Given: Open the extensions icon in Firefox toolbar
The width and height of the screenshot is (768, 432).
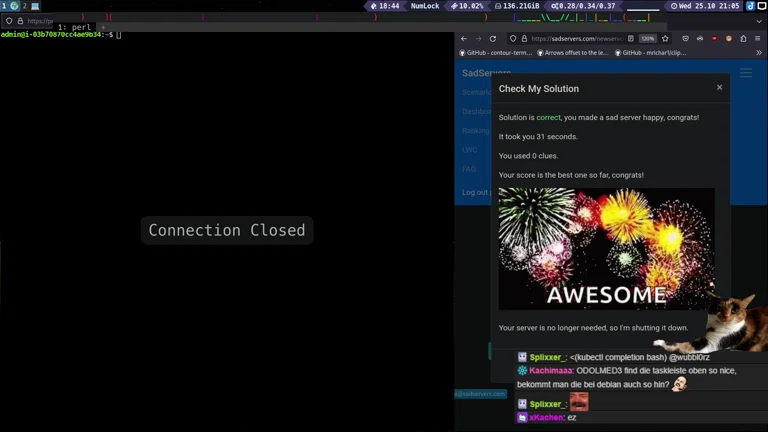Looking at the screenshot, I should [x=743, y=39].
